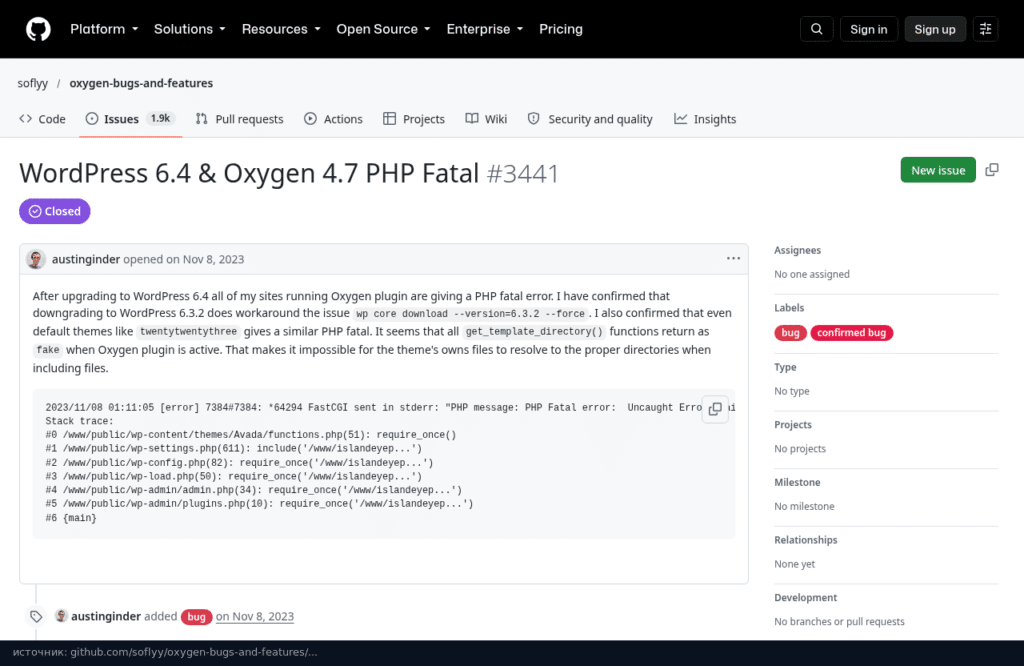Open the oxygen-bugs-and-features repository link
Screen dimensions: 1024x666
141,83
